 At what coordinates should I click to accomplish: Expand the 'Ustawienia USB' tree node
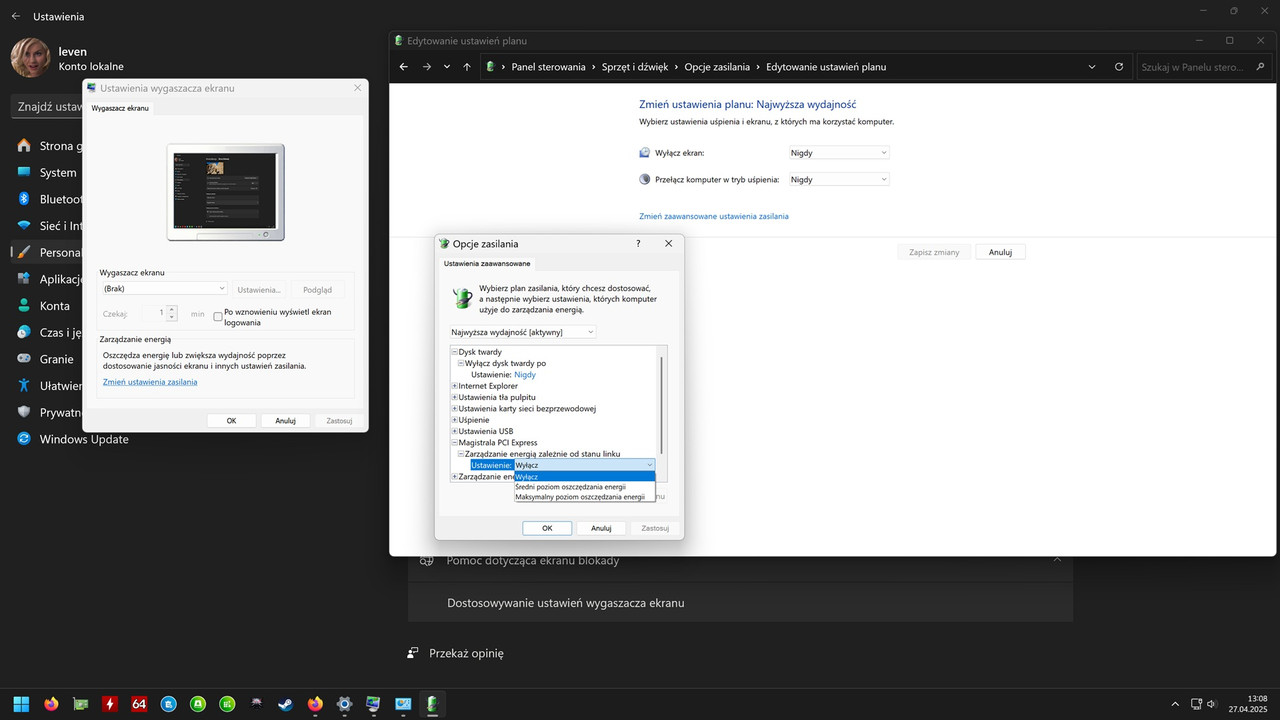click(x=454, y=431)
